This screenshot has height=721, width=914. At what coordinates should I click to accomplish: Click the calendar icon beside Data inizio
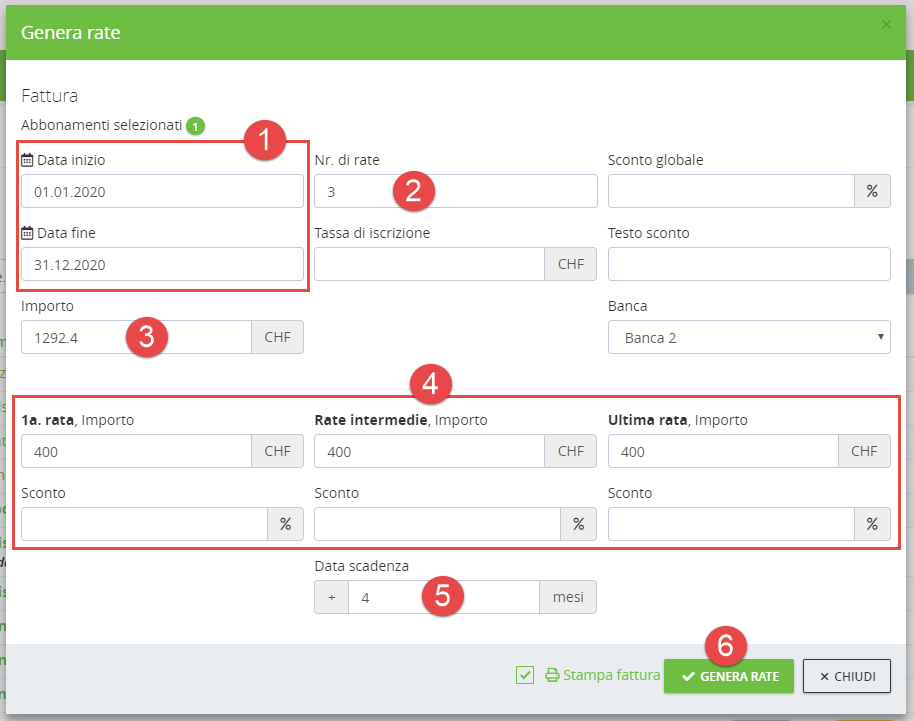pyautogui.click(x=28, y=160)
